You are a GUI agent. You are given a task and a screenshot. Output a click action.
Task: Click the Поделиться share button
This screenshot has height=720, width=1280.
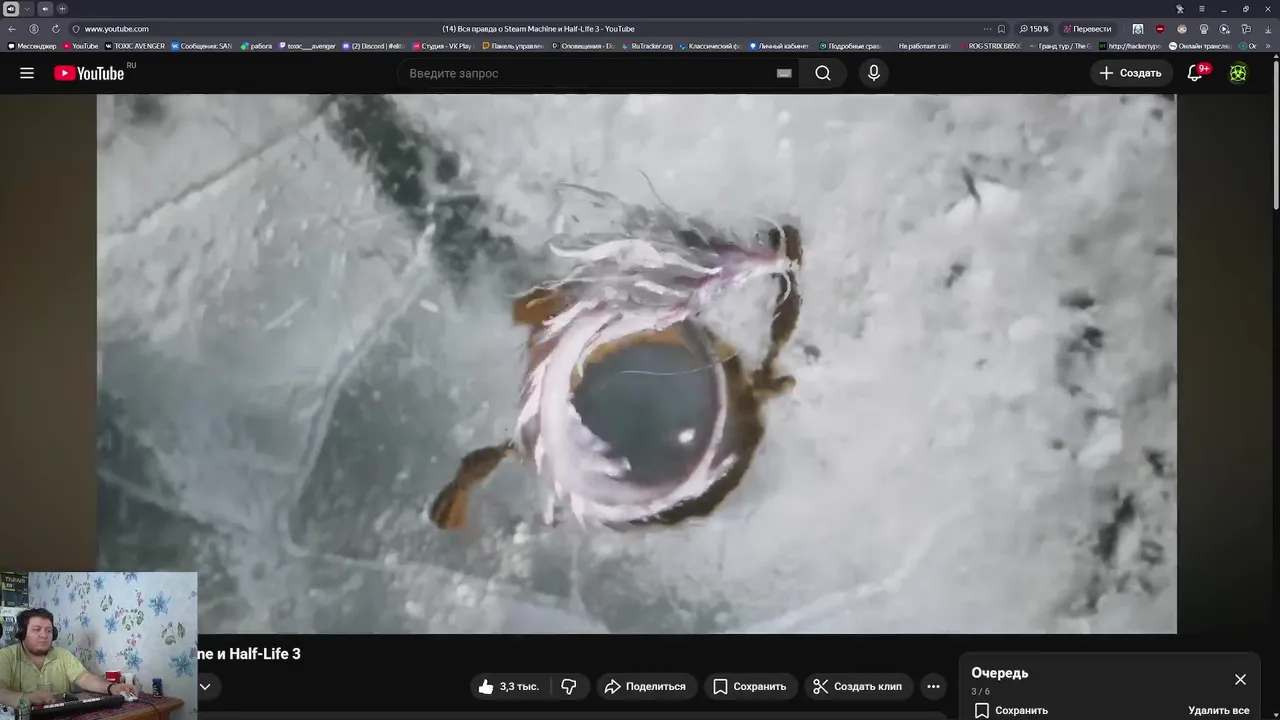click(646, 686)
